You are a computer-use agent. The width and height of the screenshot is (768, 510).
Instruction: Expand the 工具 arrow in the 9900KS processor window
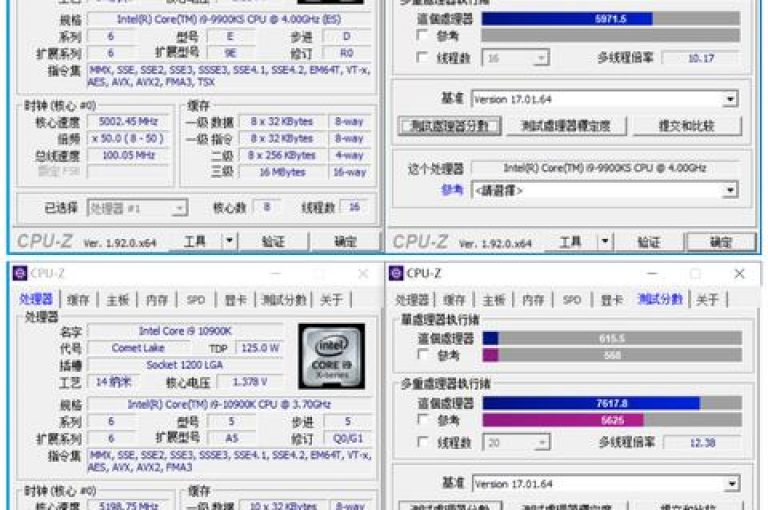[229, 241]
